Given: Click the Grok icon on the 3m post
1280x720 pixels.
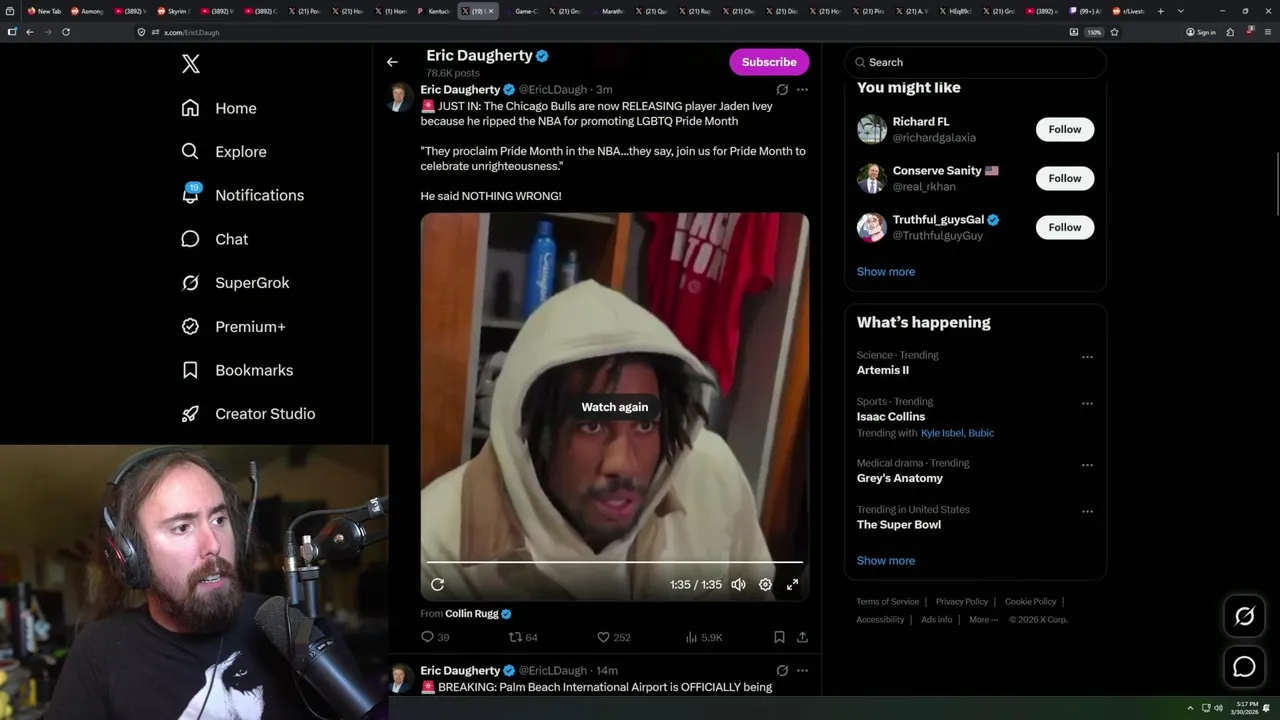Looking at the screenshot, I should pos(782,89).
